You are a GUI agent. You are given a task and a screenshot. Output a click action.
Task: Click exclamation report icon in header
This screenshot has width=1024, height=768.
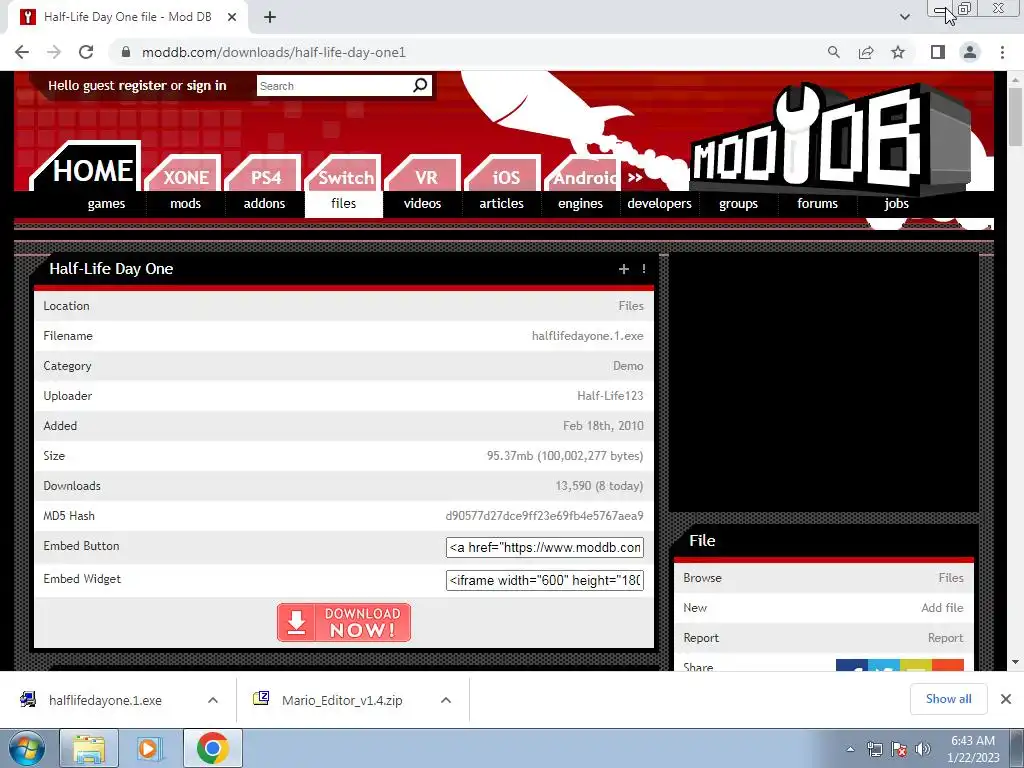[644, 269]
